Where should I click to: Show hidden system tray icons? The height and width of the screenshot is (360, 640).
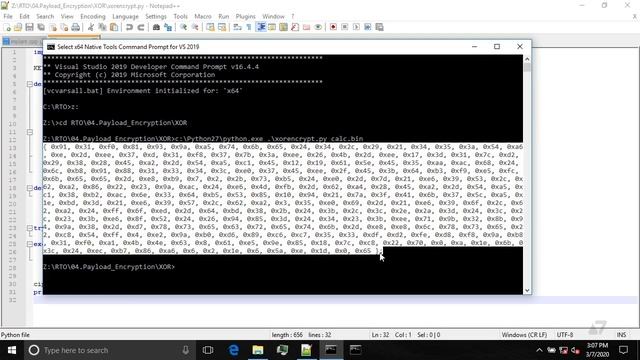[x=539, y=350]
